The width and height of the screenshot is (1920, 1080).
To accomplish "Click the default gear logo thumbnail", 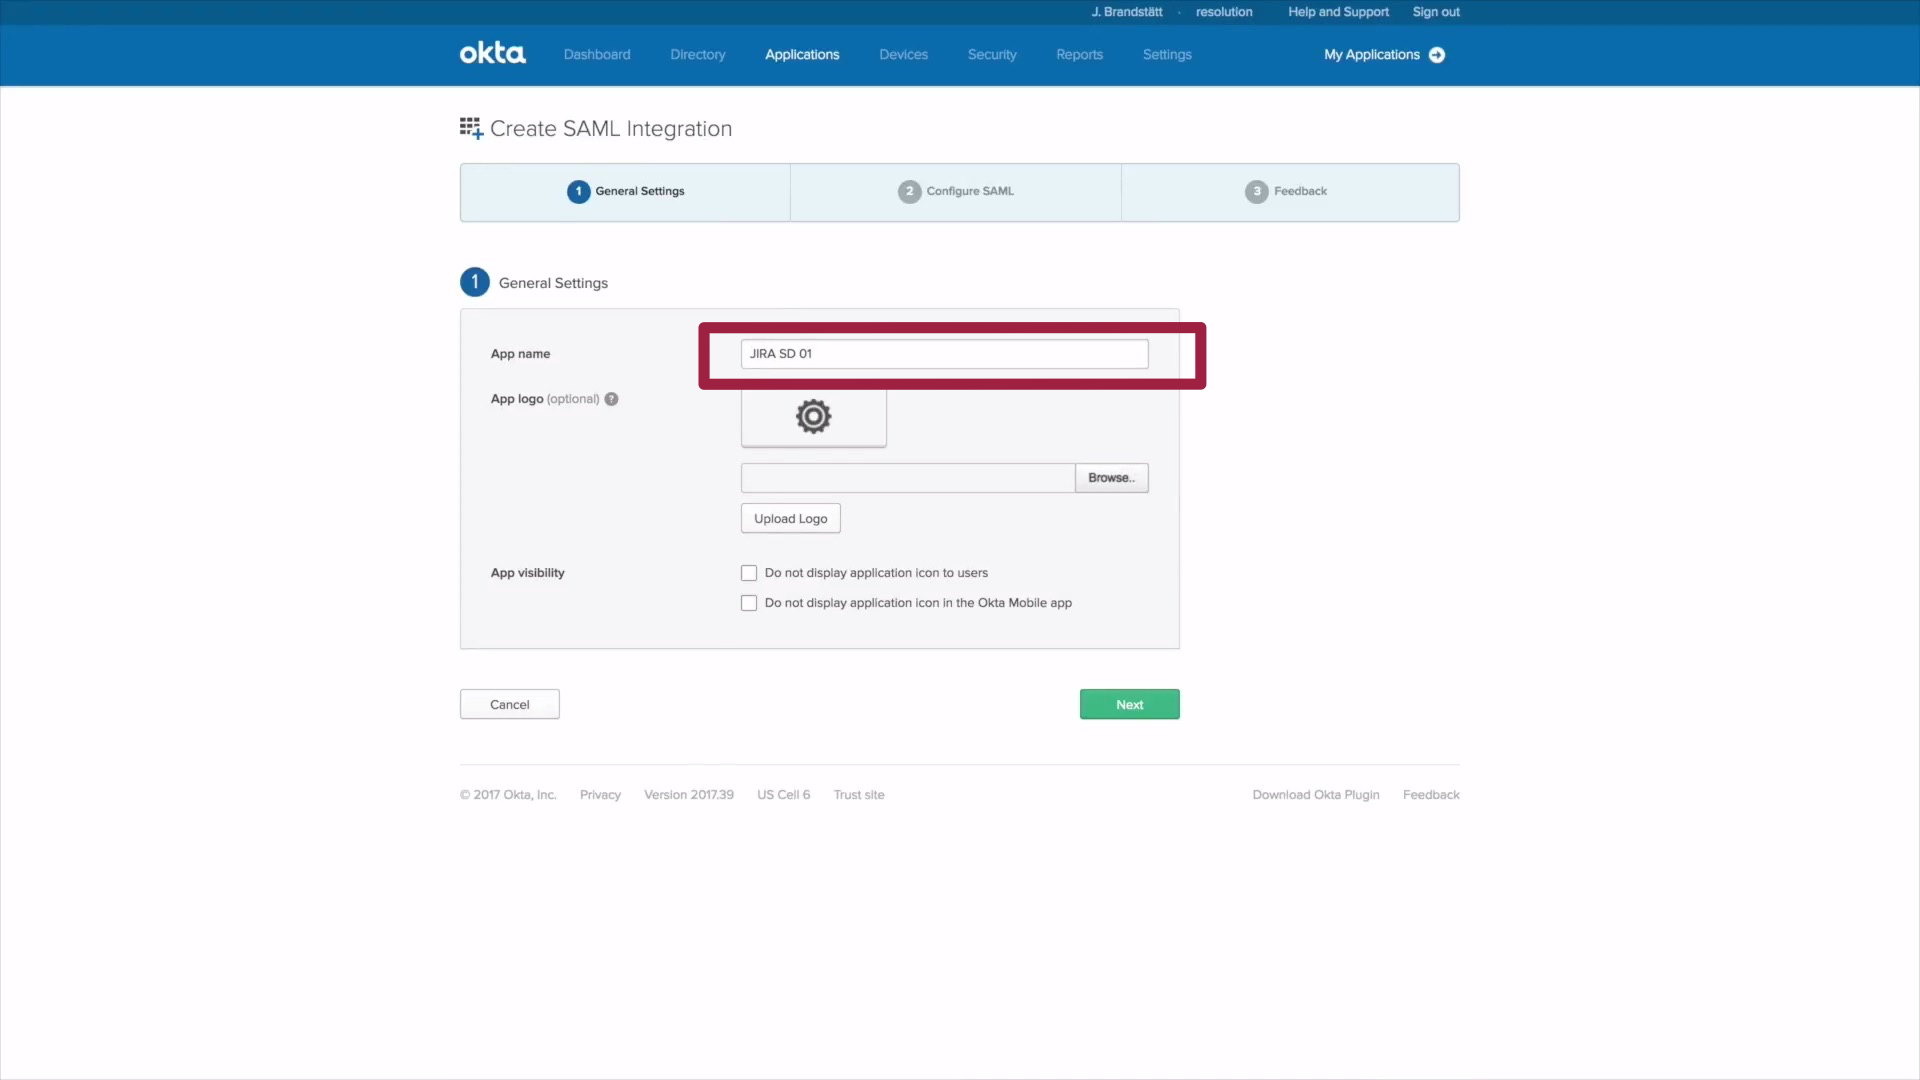I will (x=813, y=417).
